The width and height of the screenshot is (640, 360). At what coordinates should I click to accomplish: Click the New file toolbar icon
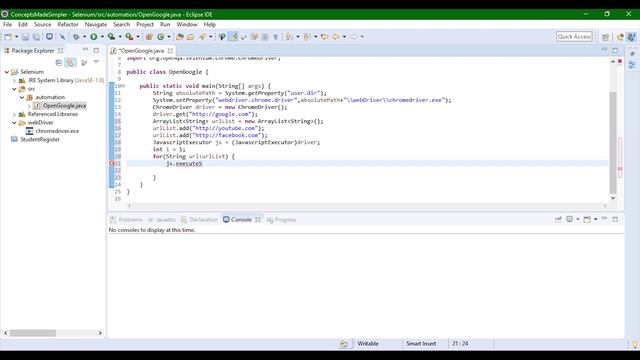tap(8, 37)
